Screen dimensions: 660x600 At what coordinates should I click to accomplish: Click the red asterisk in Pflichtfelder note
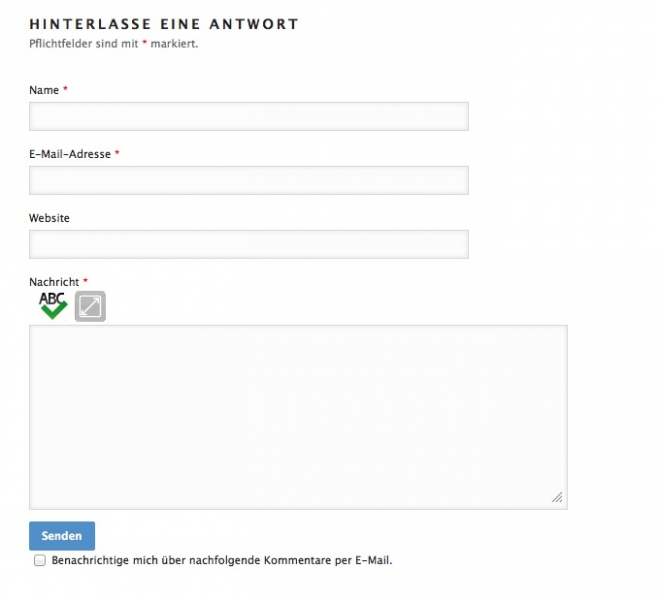(x=144, y=44)
